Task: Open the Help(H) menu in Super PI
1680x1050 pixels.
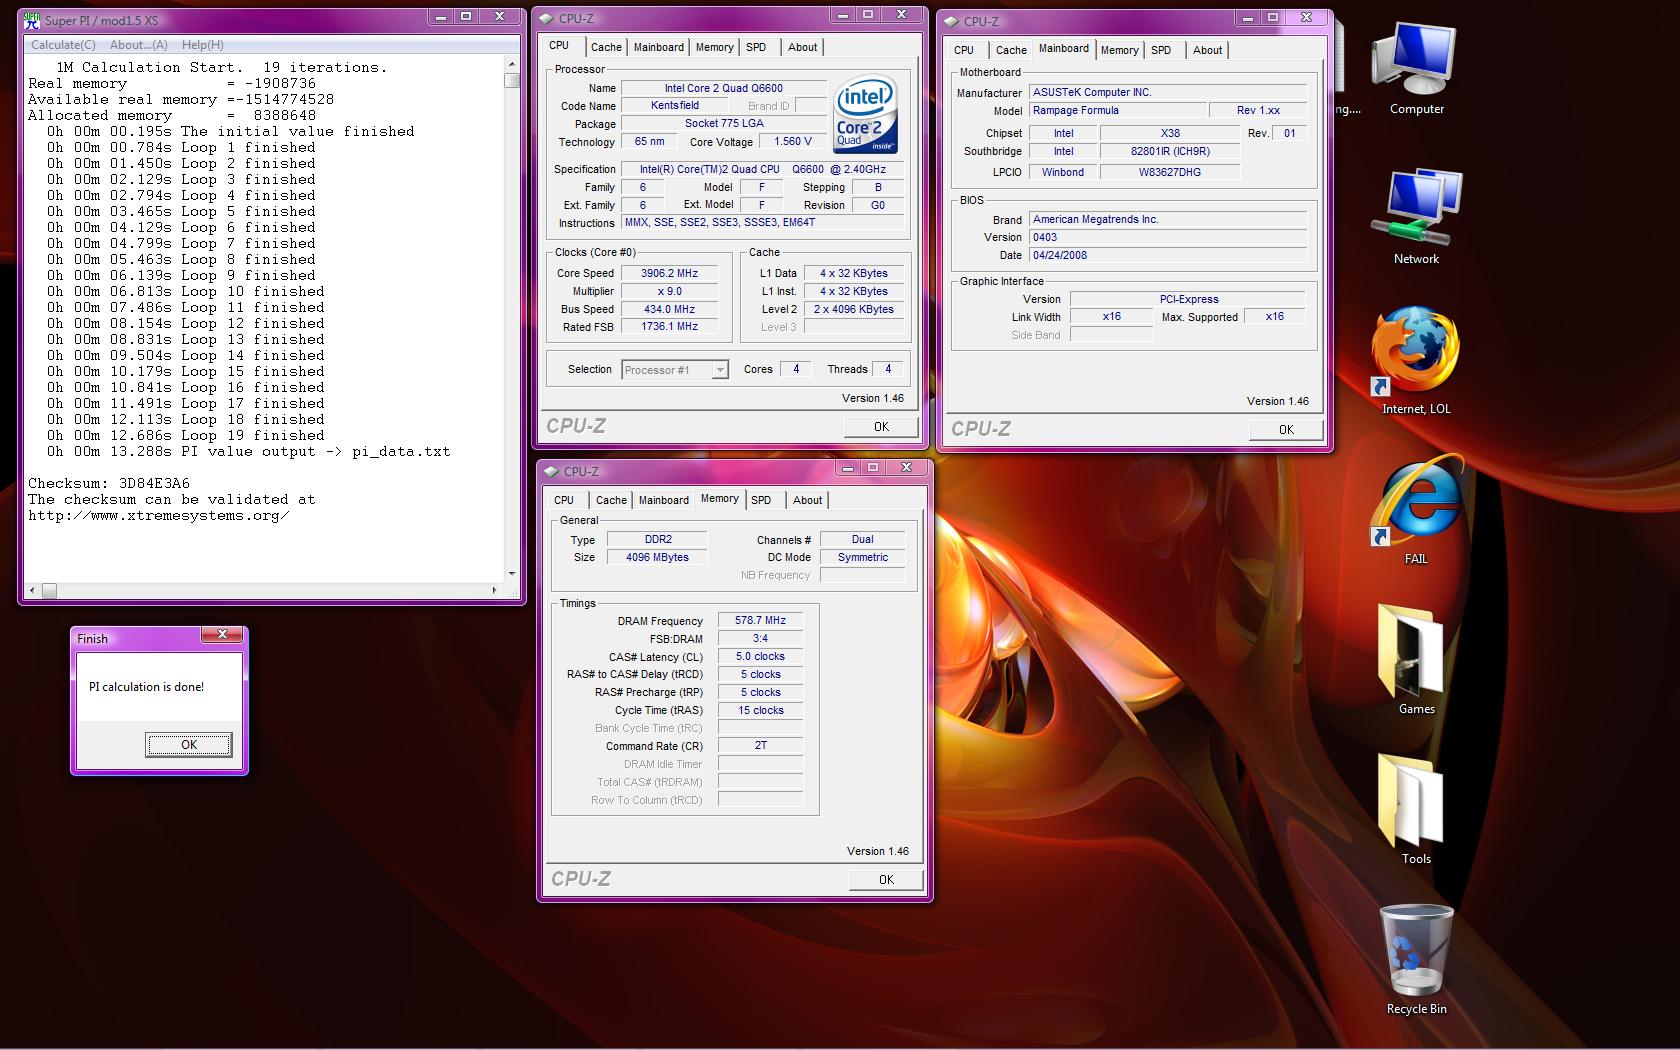Action: [x=203, y=45]
